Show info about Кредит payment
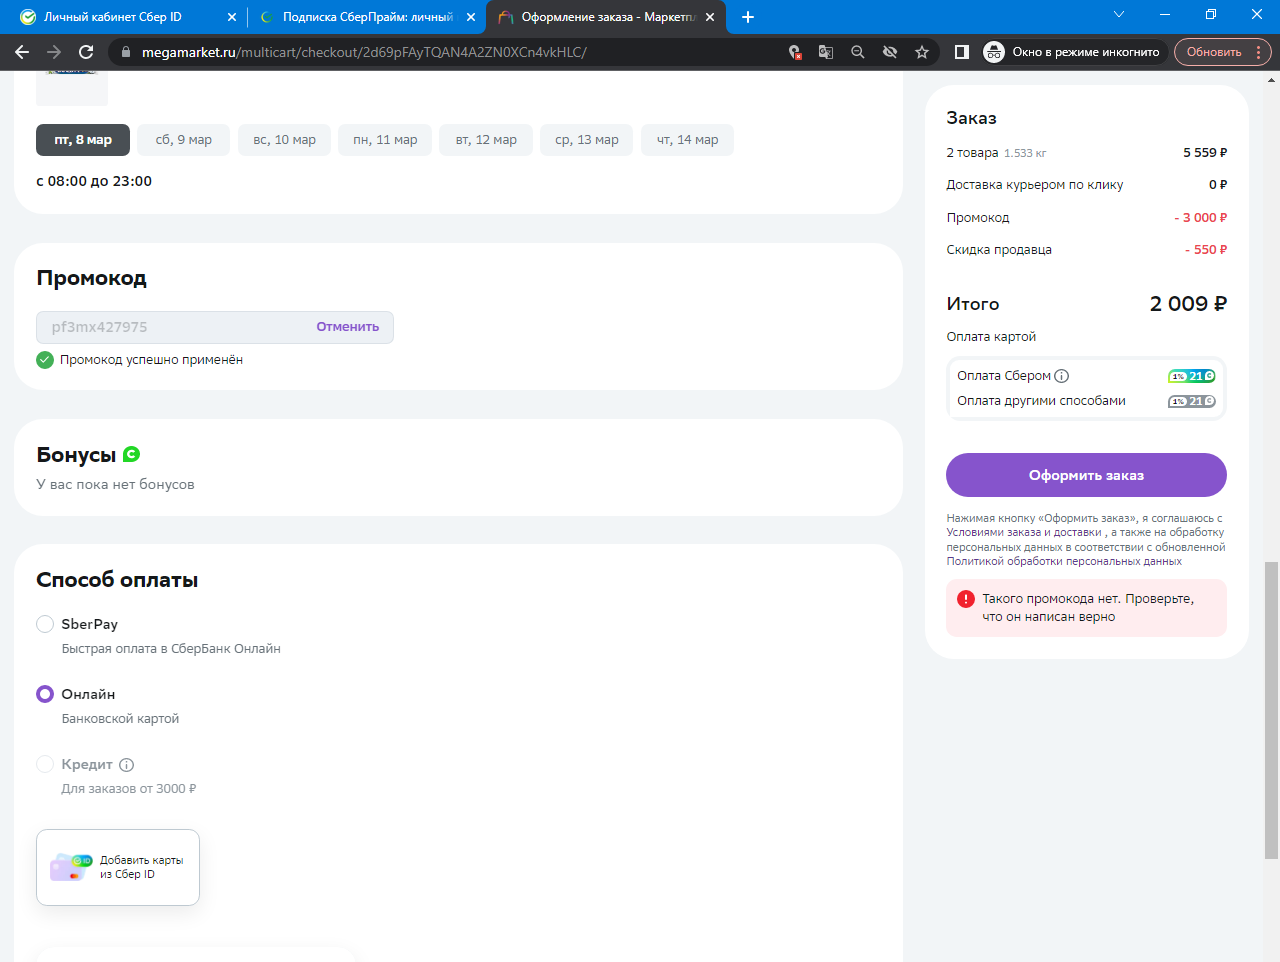This screenshot has width=1280, height=962. [x=127, y=765]
